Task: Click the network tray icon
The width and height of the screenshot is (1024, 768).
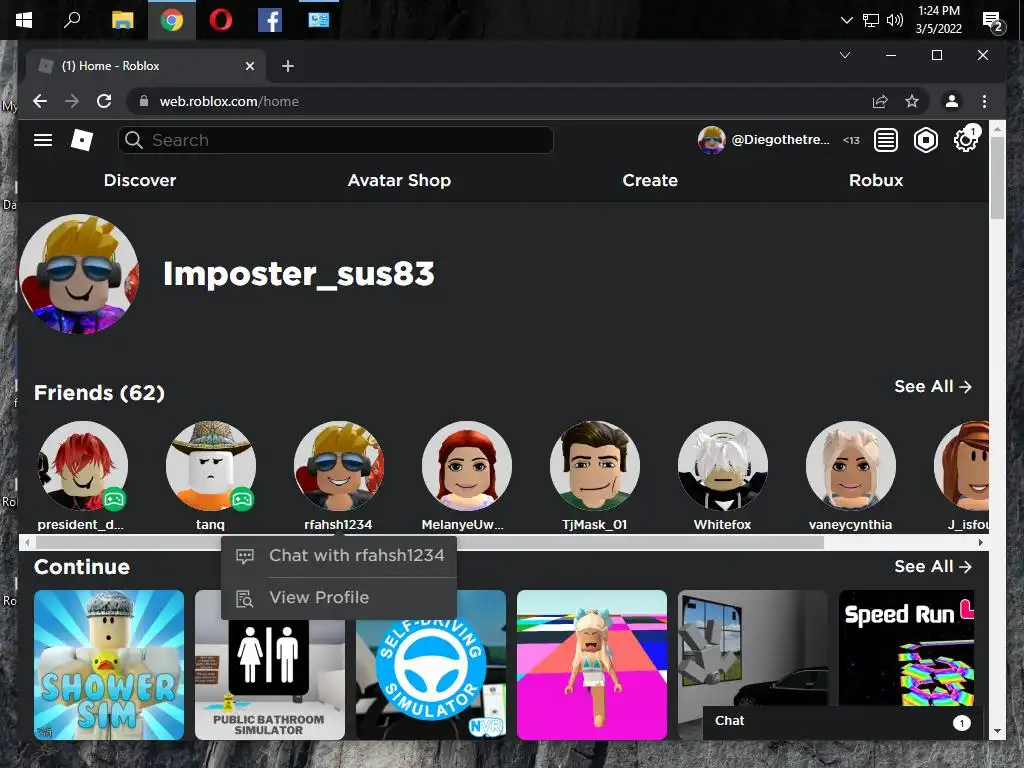Action: [x=871, y=20]
